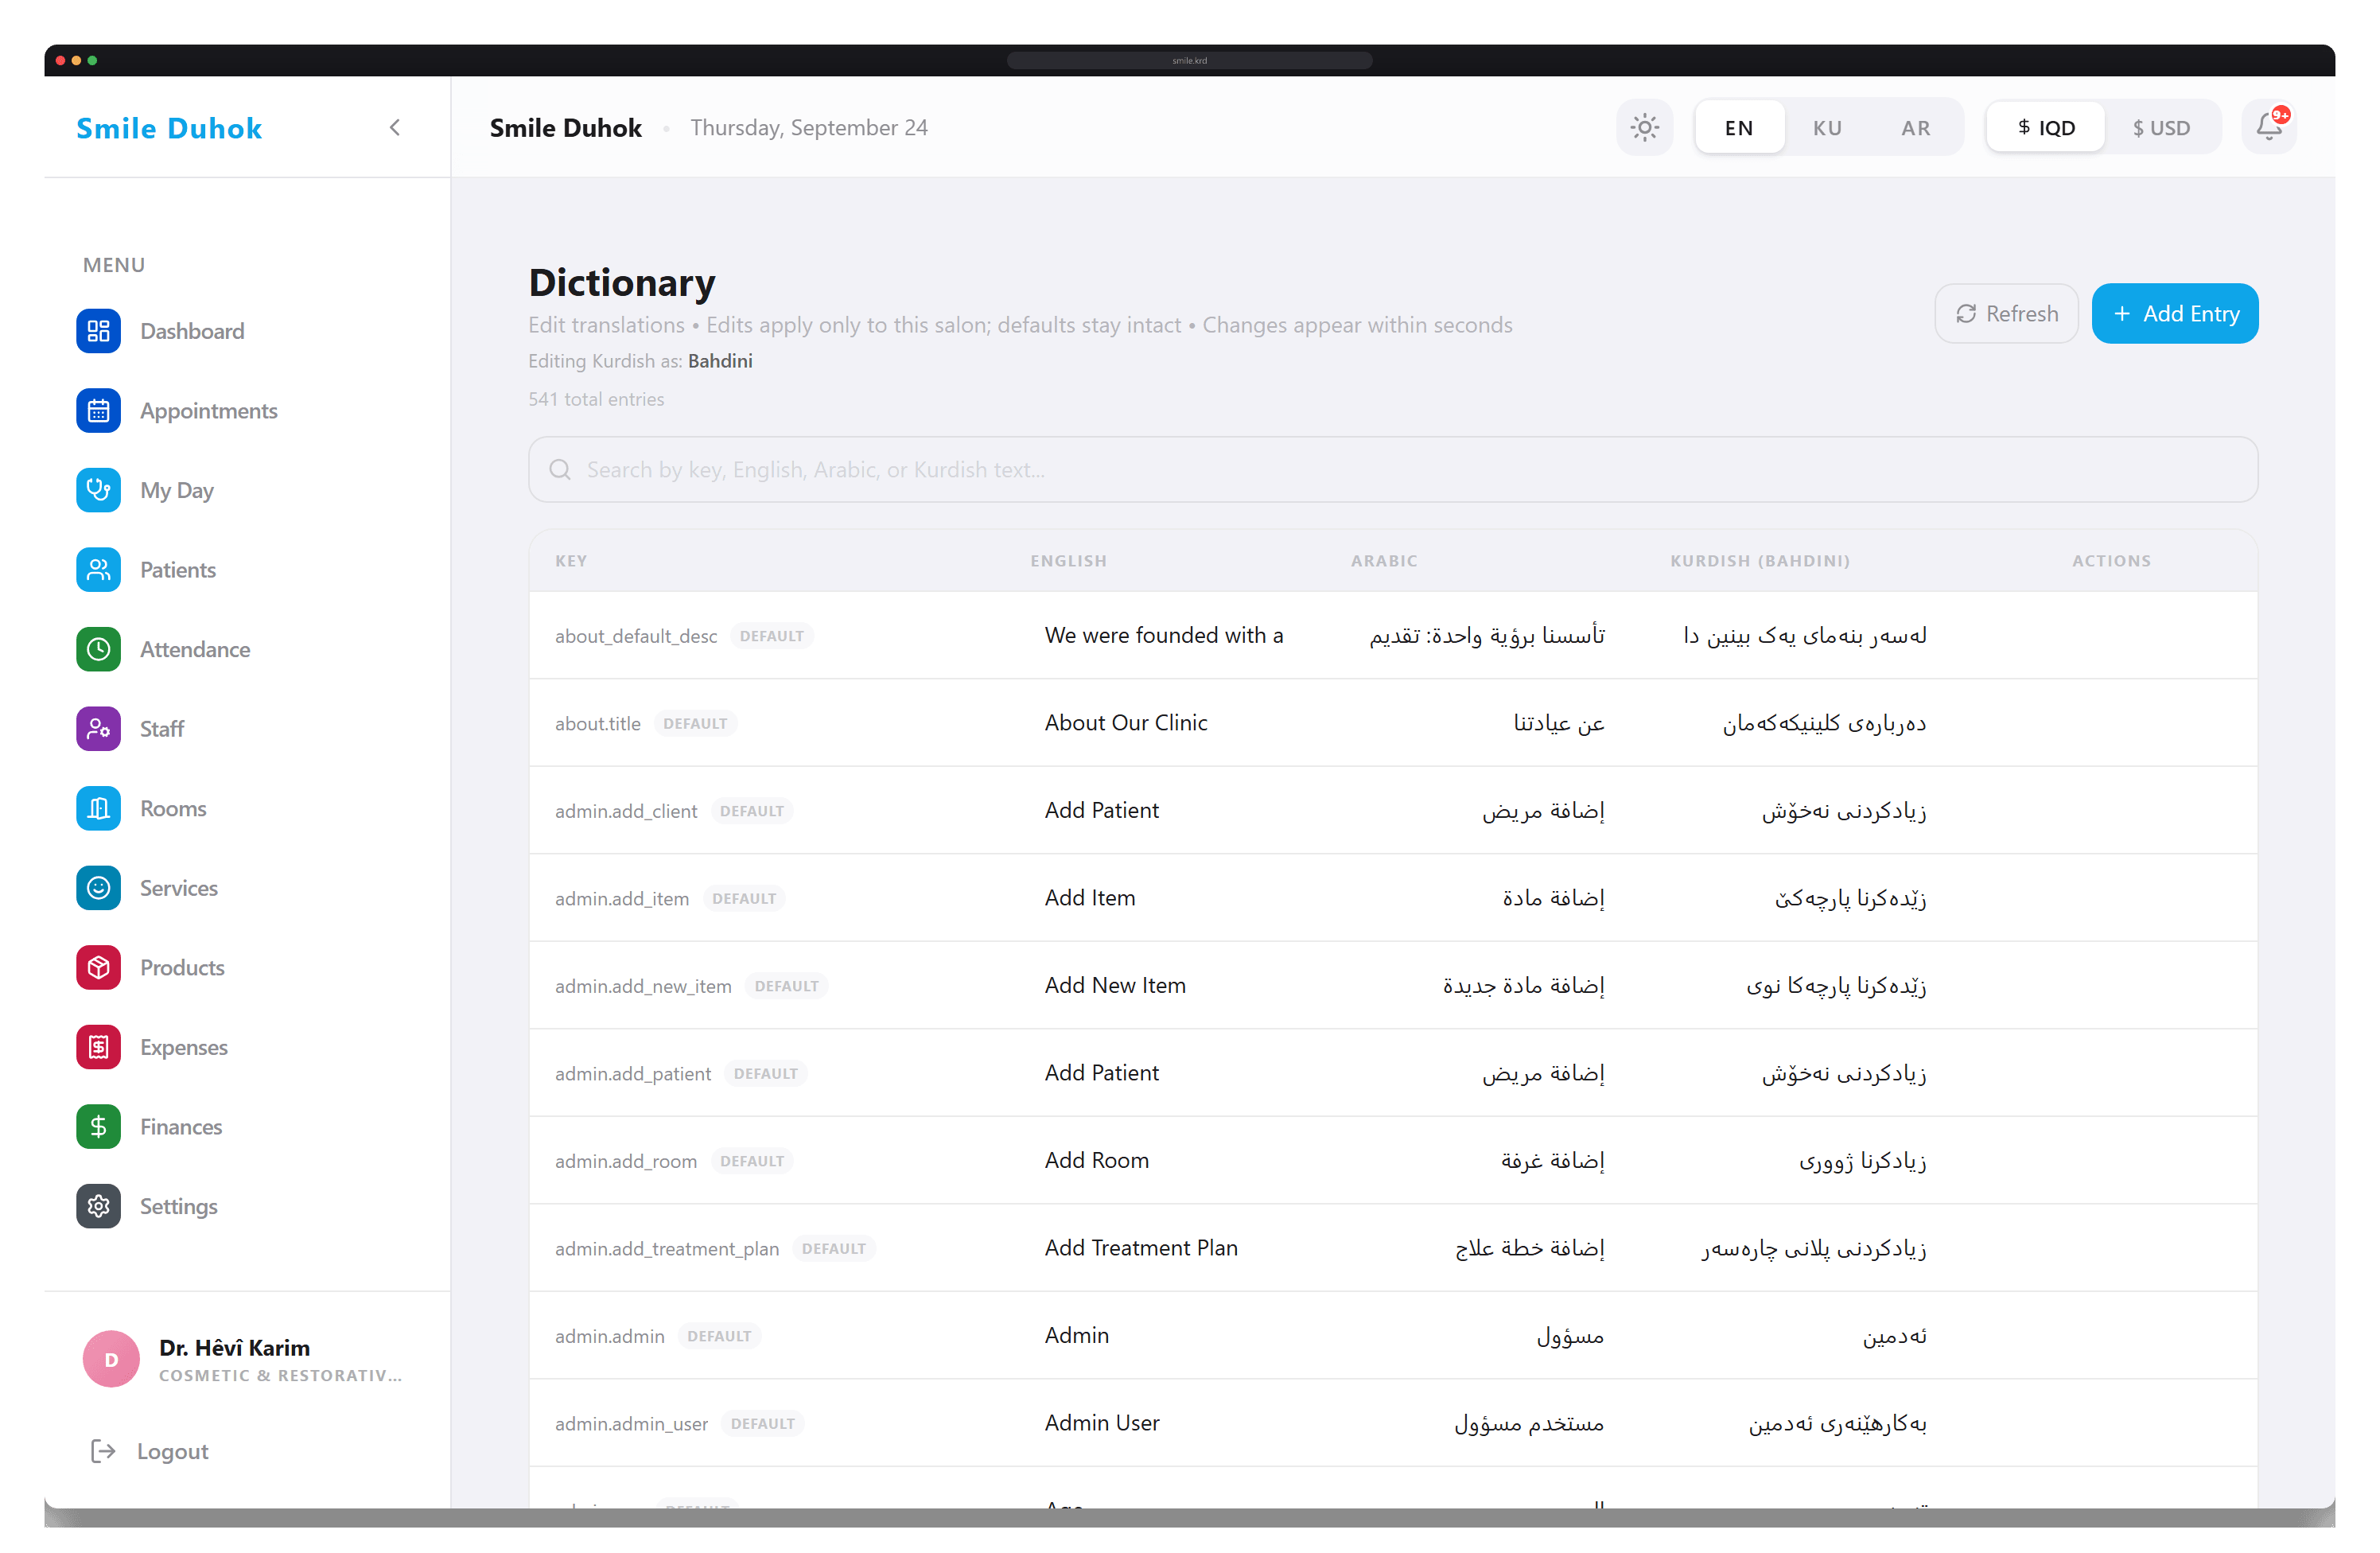Viewport: 2380px width, 1553px height.
Task: Click the Expenses receipt icon
Action: (98, 1047)
